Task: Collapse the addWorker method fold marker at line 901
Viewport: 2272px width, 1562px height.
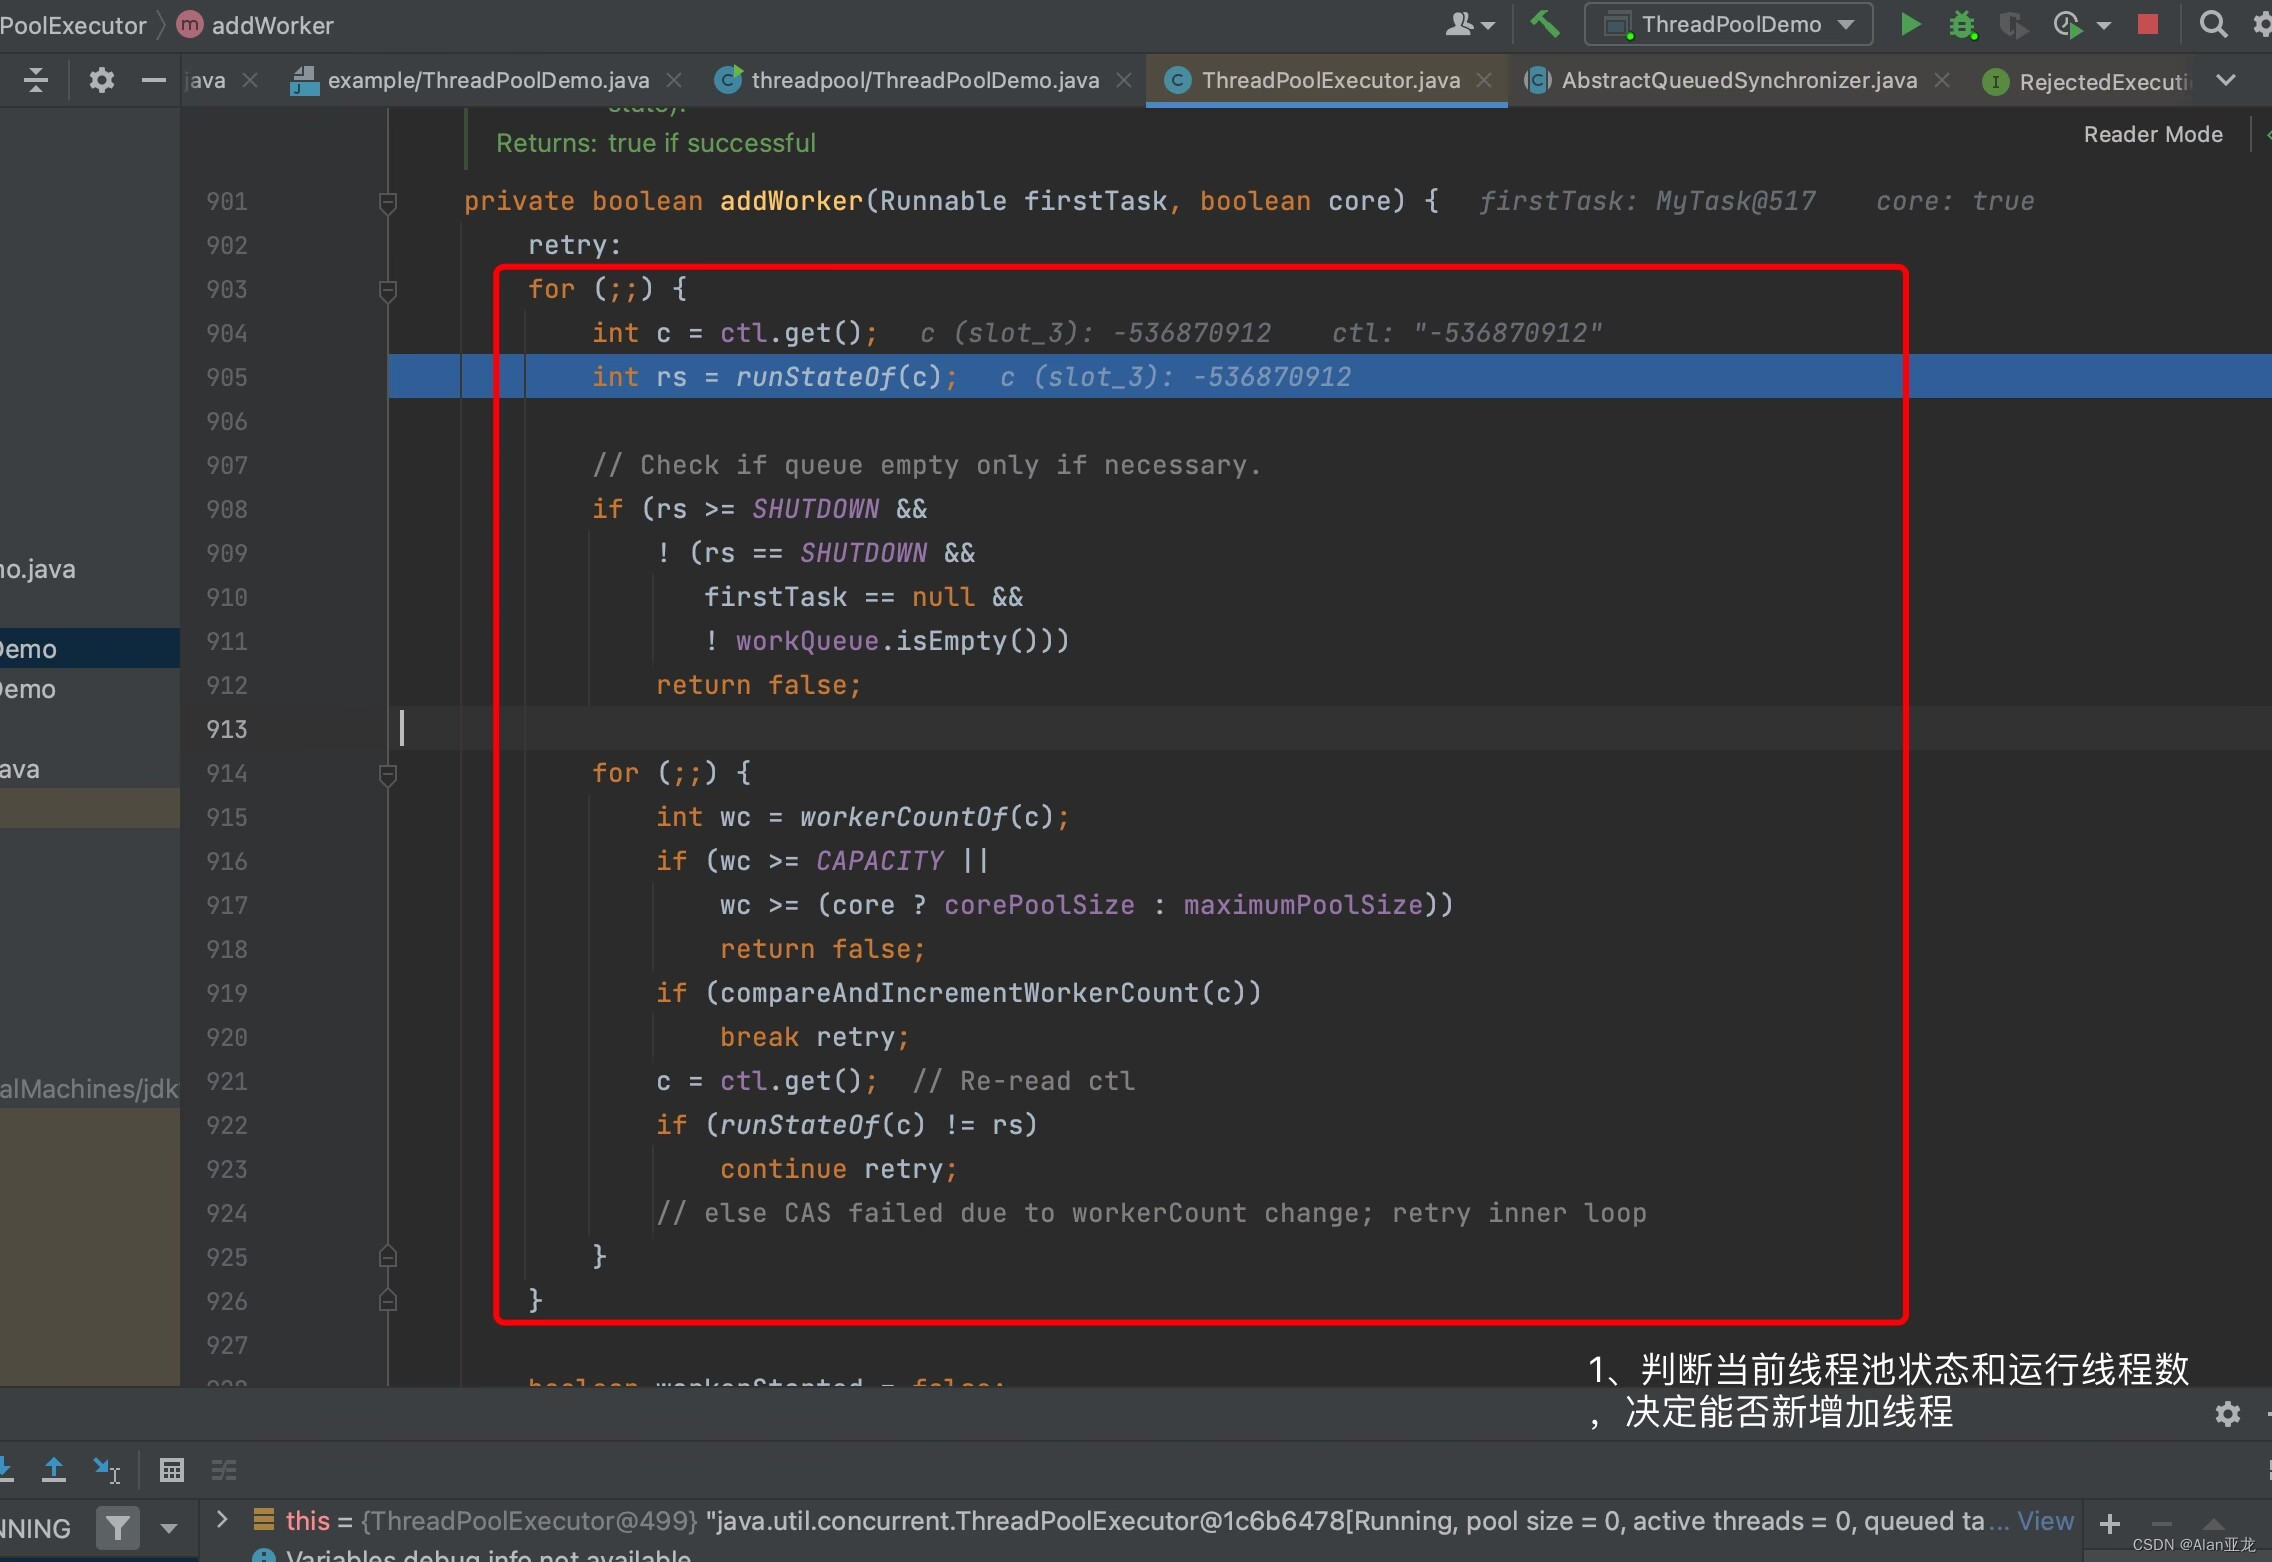Action: (x=388, y=202)
